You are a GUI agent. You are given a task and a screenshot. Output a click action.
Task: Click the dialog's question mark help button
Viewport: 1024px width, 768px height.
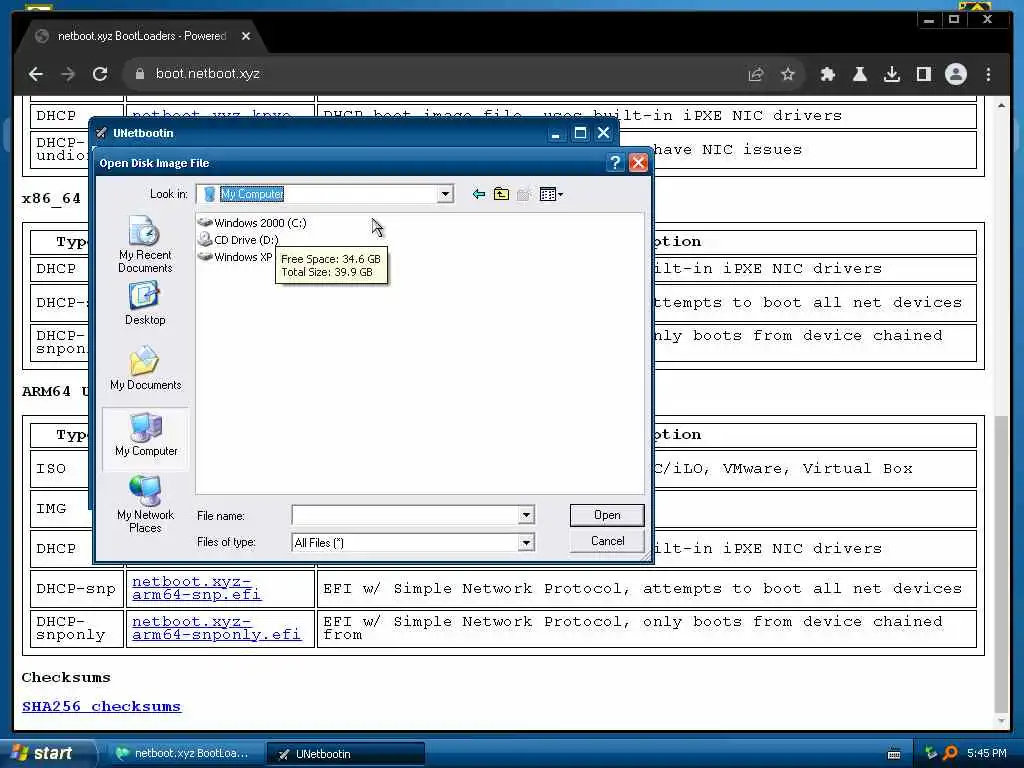click(x=615, y=163)
